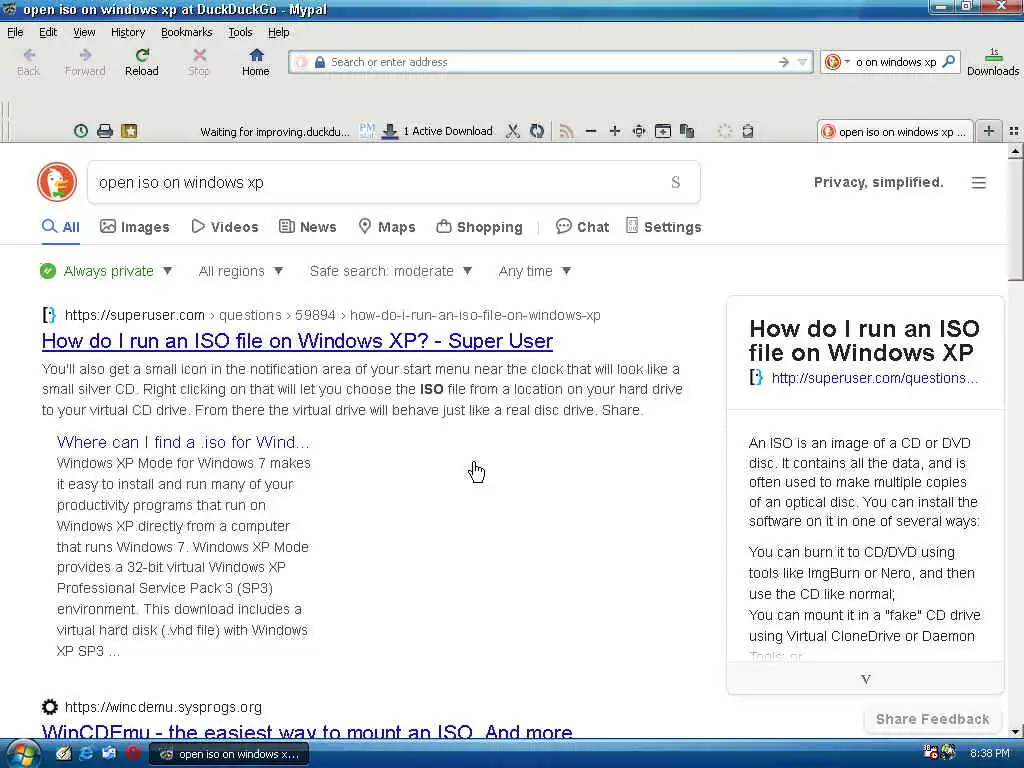Viewport: 1024px width, 768px height.
Task: Open How do I run an ISO Super User link
Action: tap(297, 341)
